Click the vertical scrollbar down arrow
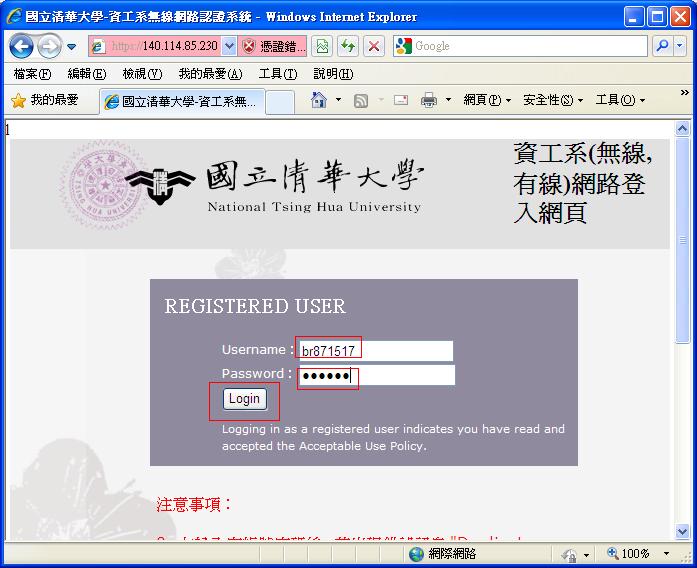 684,532
